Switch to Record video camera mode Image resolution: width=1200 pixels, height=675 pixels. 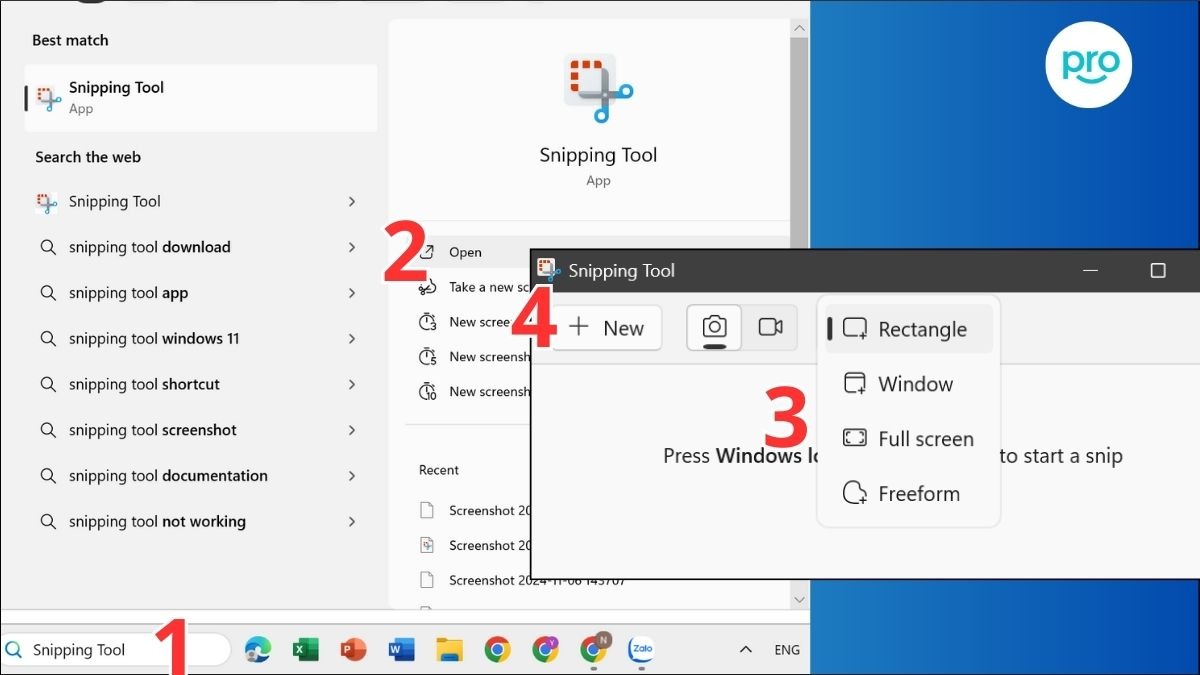point(770,328)
